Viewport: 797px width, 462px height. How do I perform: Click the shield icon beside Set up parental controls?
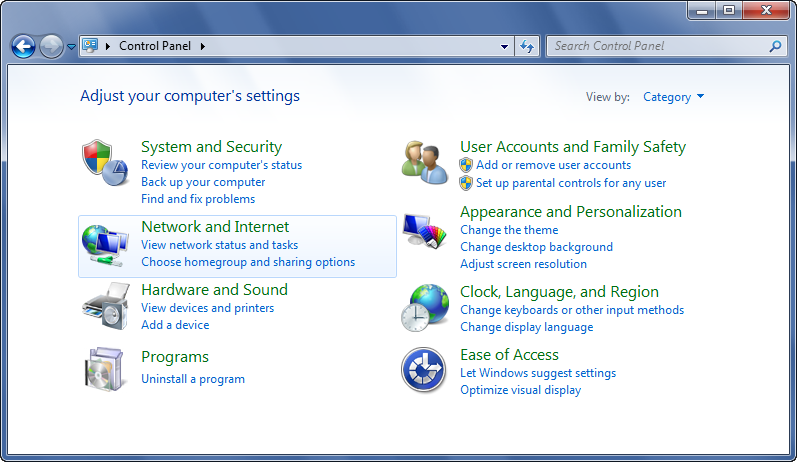pyautogui.click(x=466, y=183)
